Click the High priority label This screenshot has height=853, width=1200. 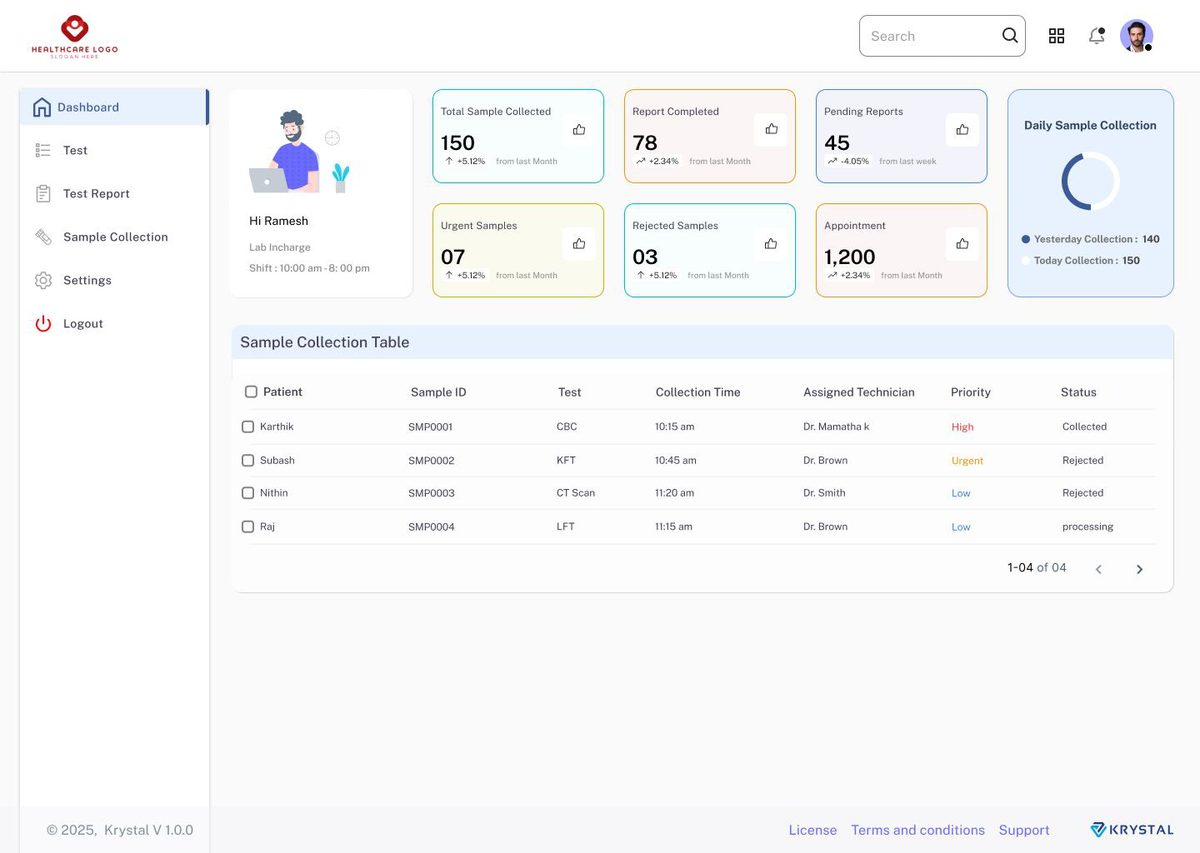point(962,427)
